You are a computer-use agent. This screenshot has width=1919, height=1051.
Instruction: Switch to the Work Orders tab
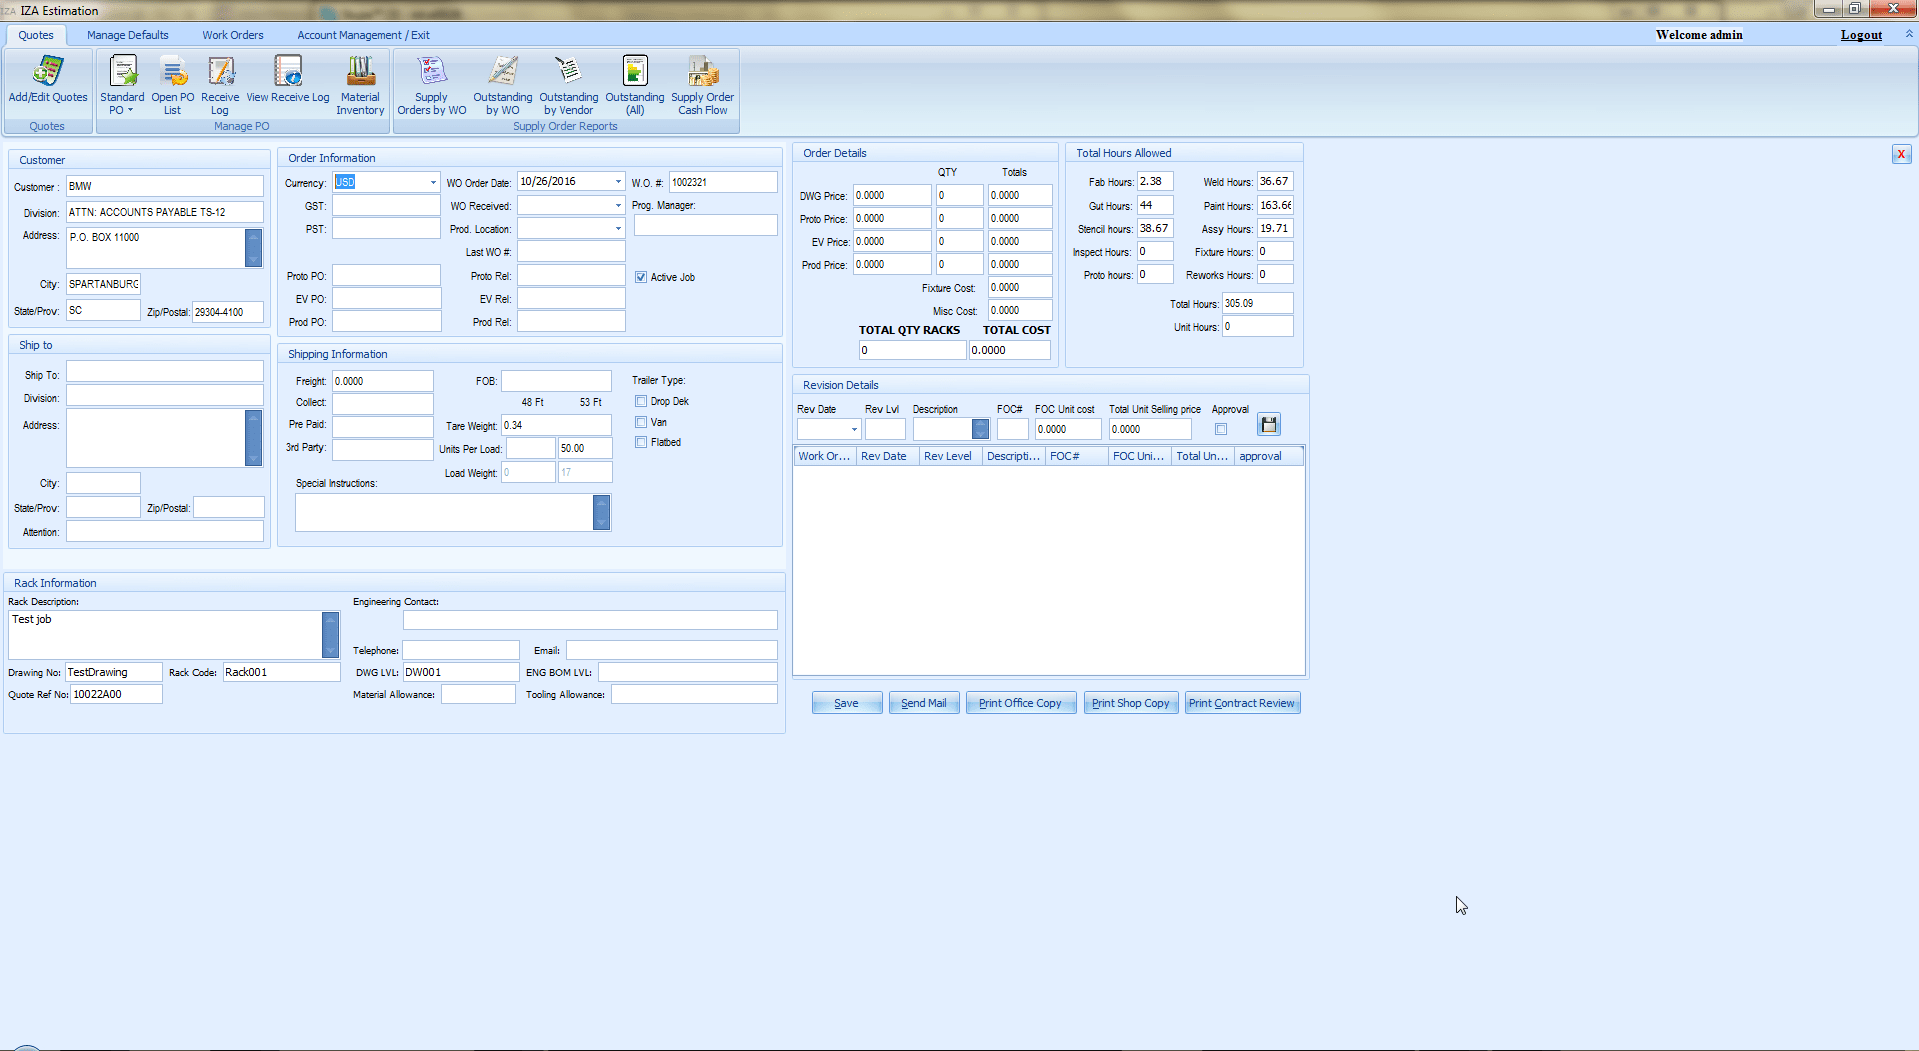pyautogui.click(x=233, y=35)
